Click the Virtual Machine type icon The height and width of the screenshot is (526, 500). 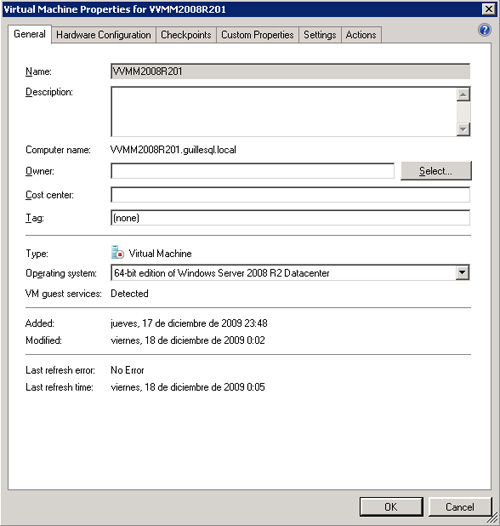coord(117,252)
